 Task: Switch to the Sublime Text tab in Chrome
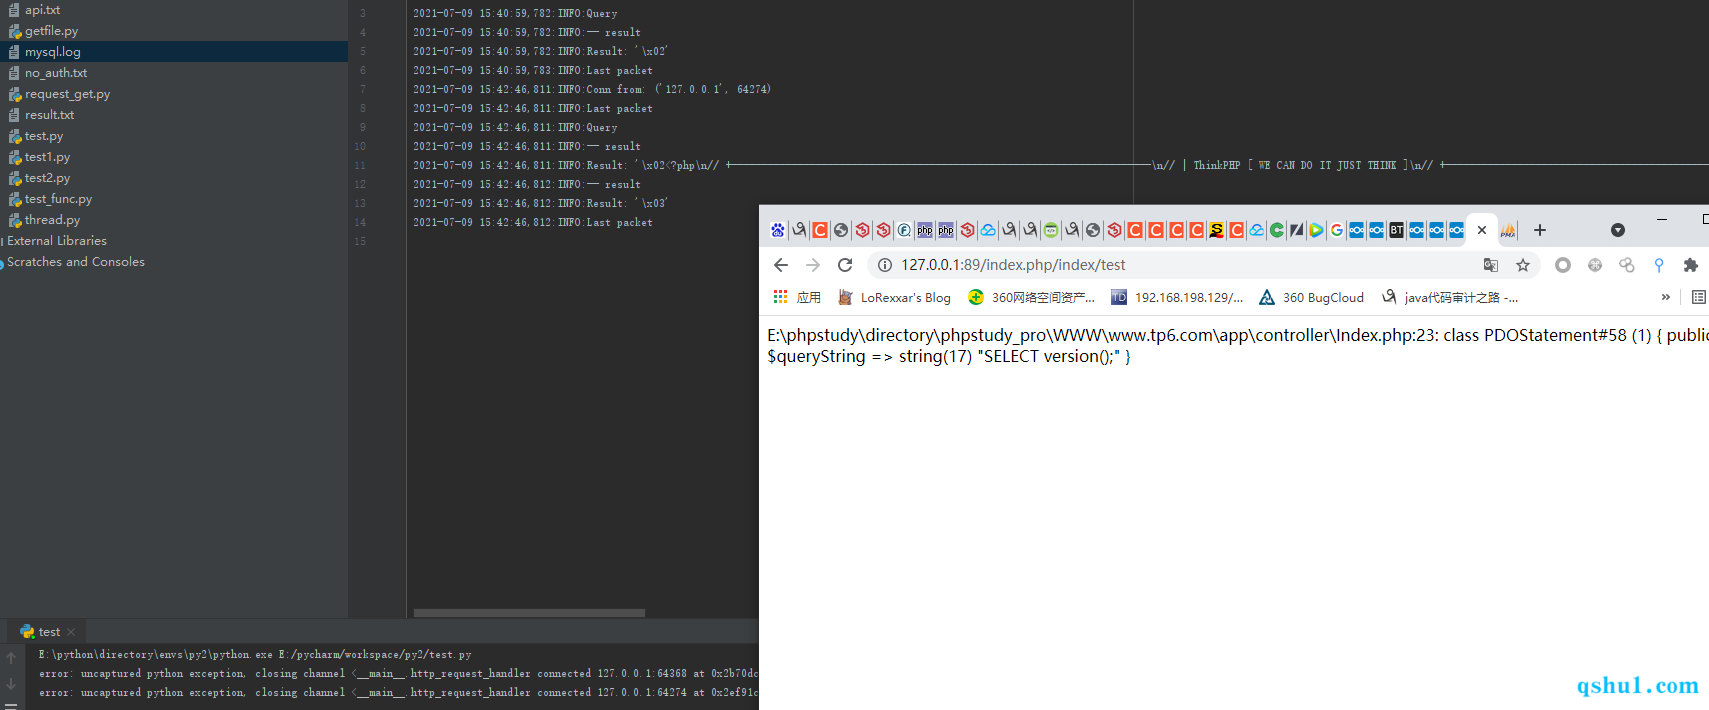tap(1217, 230)
